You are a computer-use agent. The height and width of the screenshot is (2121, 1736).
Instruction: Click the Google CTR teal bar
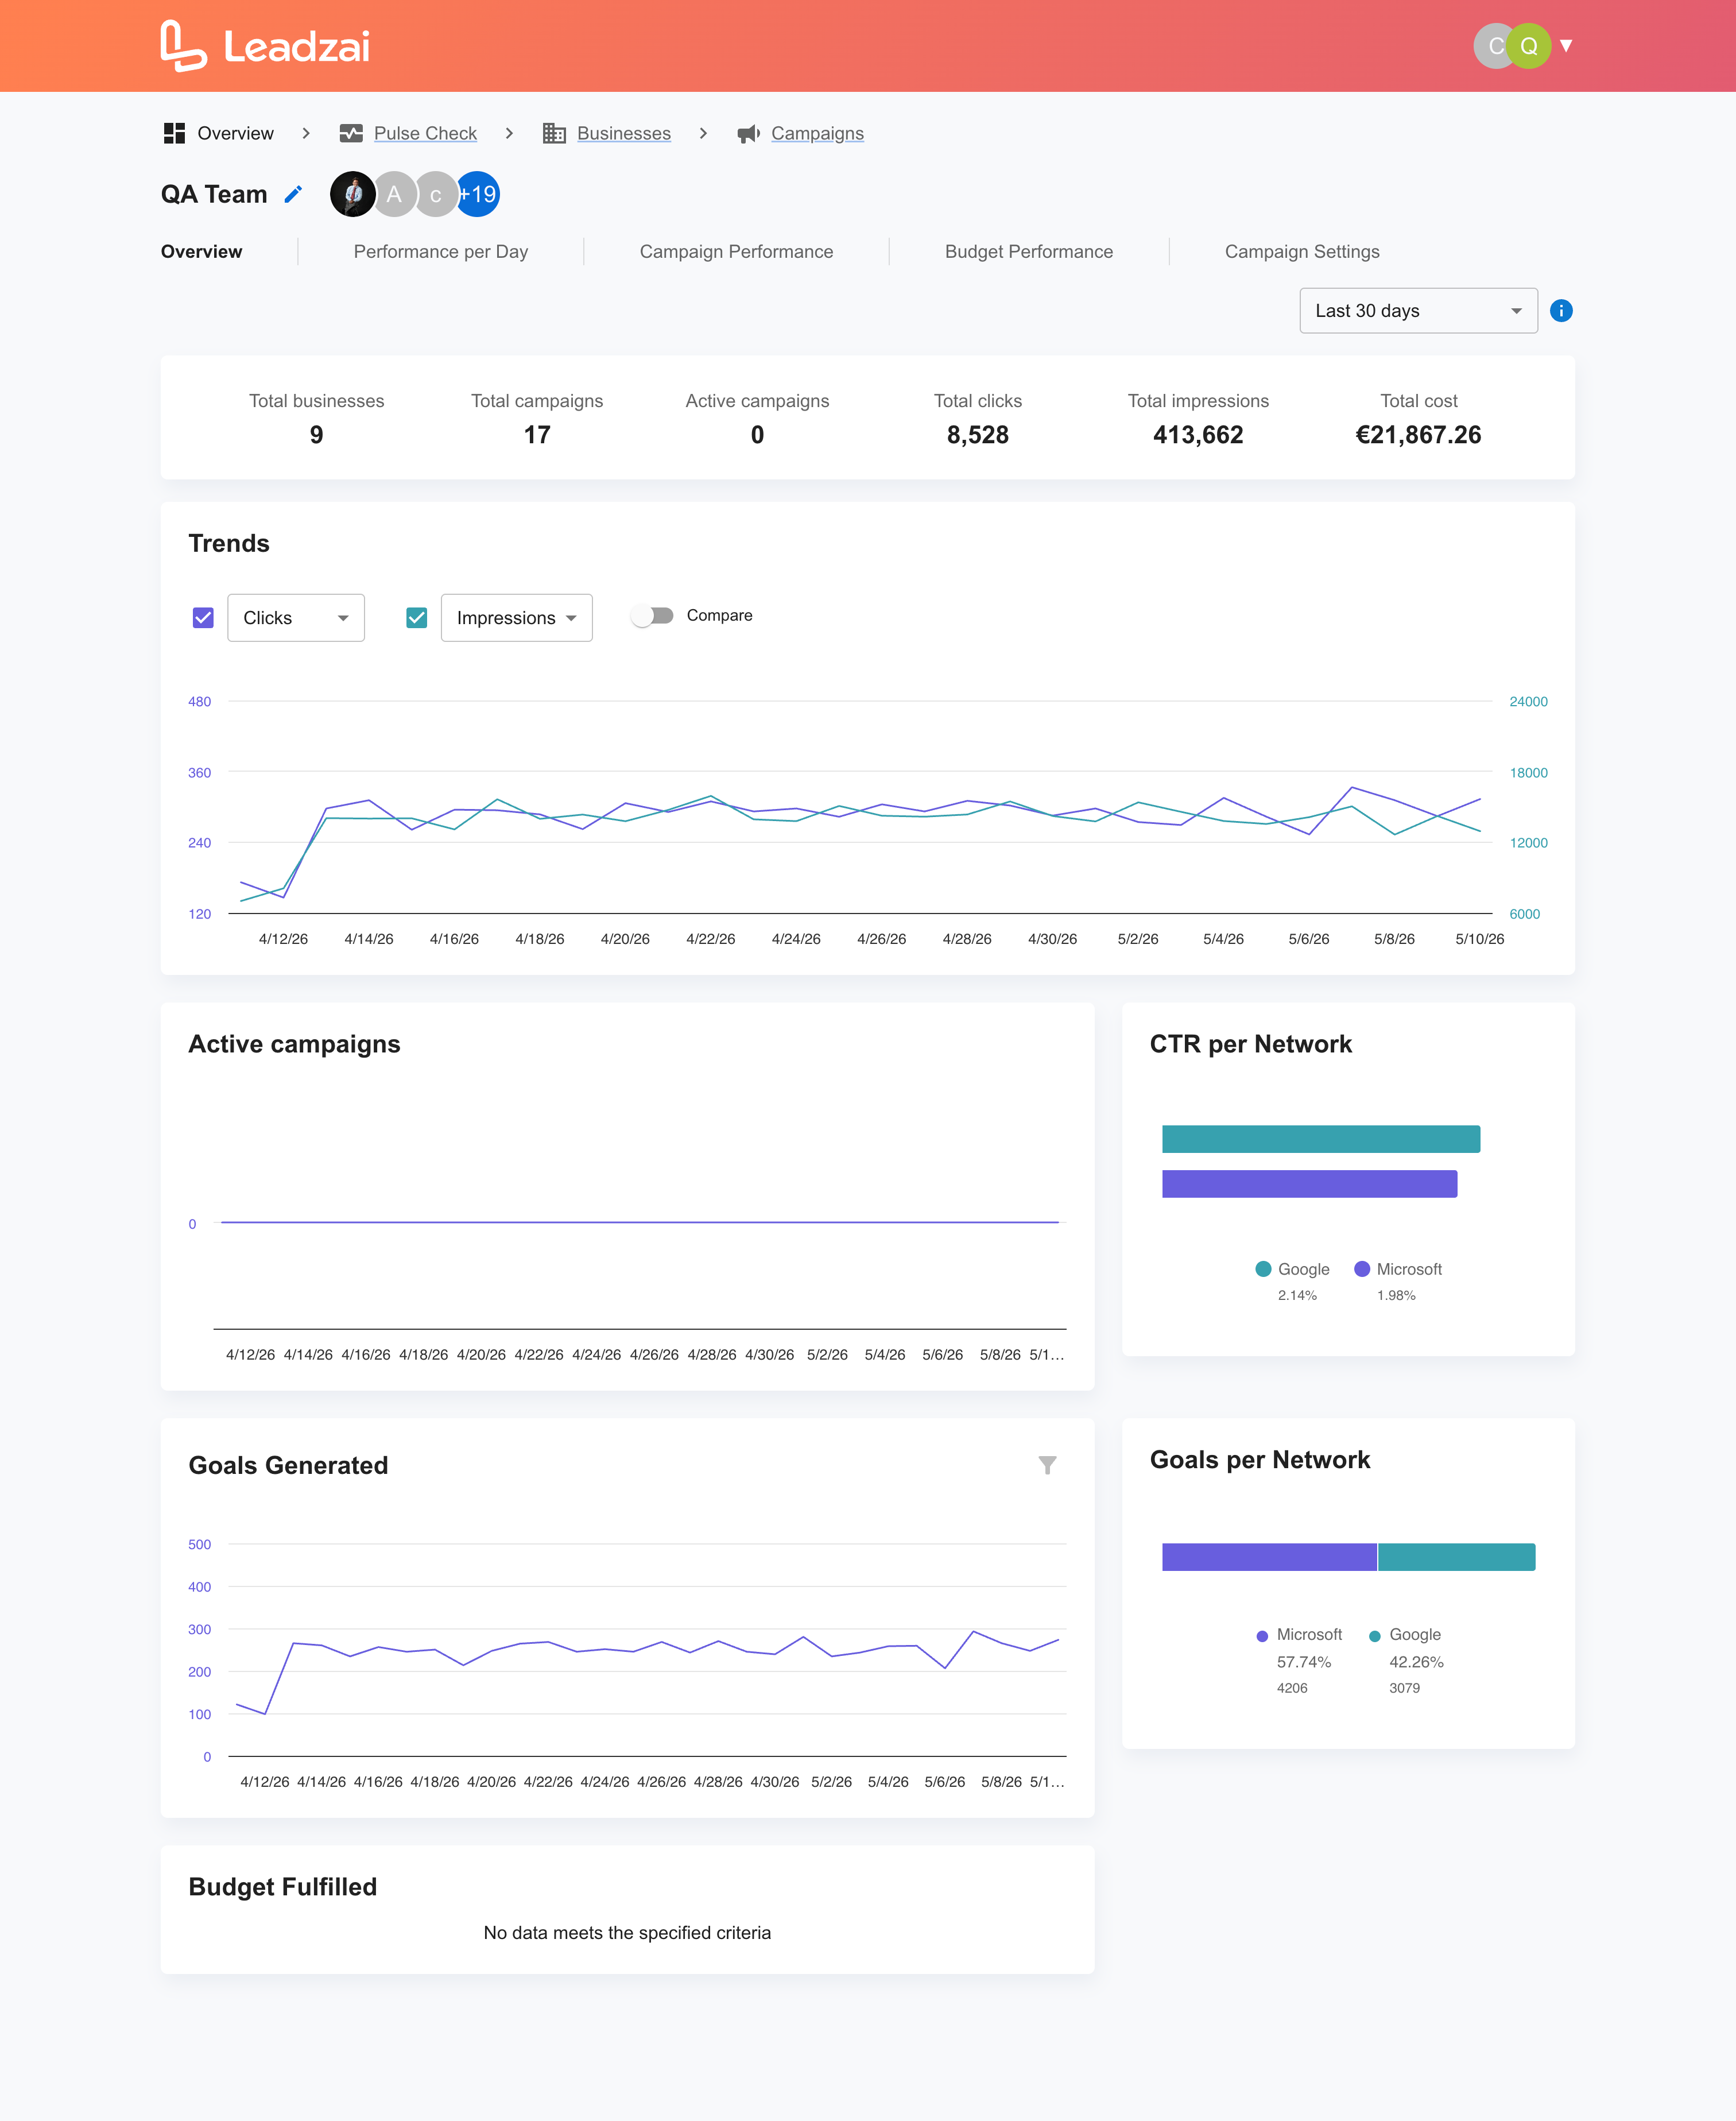(x=1321, y=1139)
